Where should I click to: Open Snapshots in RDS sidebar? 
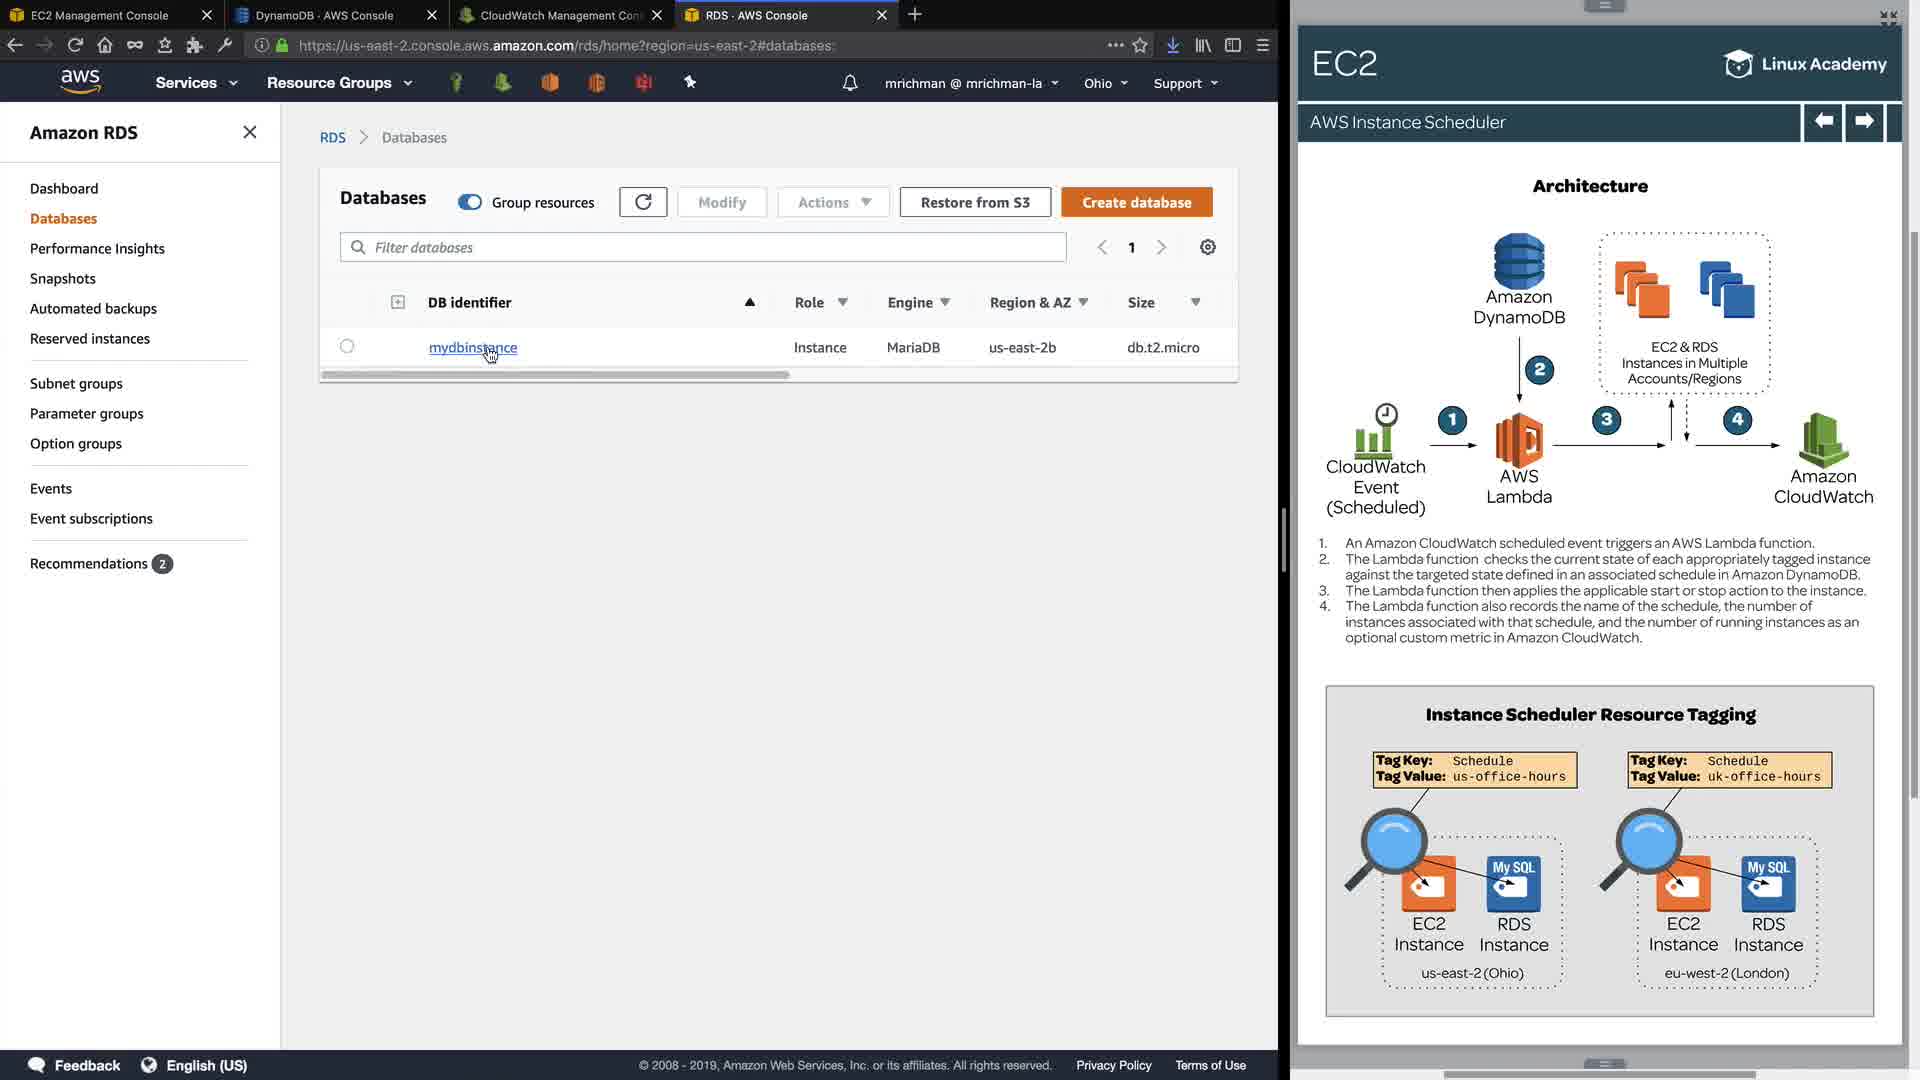pyautogui.click(x=63, y=278)
